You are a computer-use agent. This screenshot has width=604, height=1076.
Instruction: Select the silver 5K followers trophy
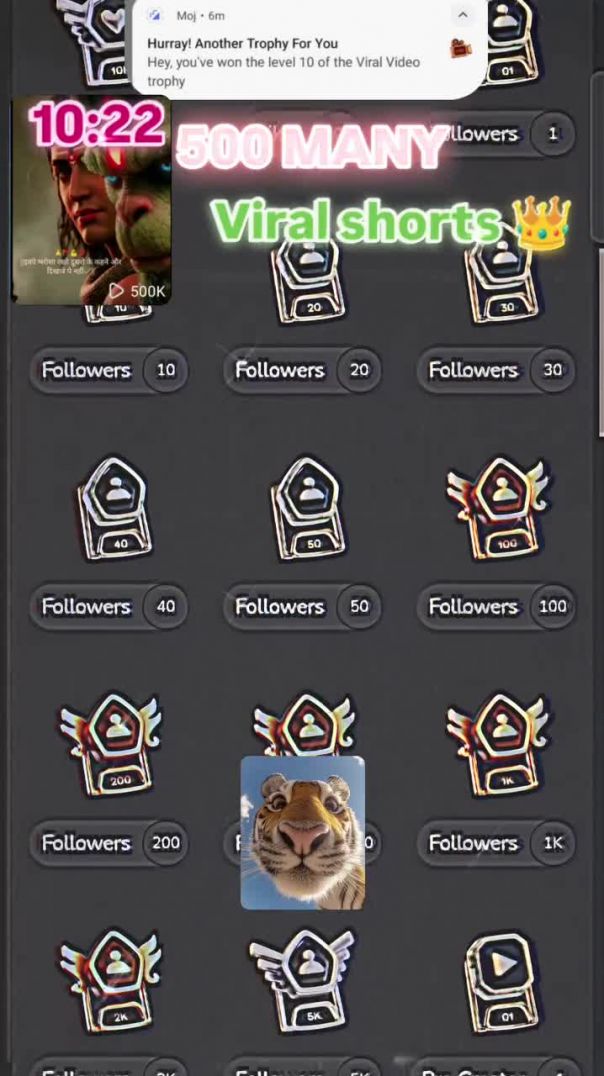pyautogui.click(x=304, y=981)
